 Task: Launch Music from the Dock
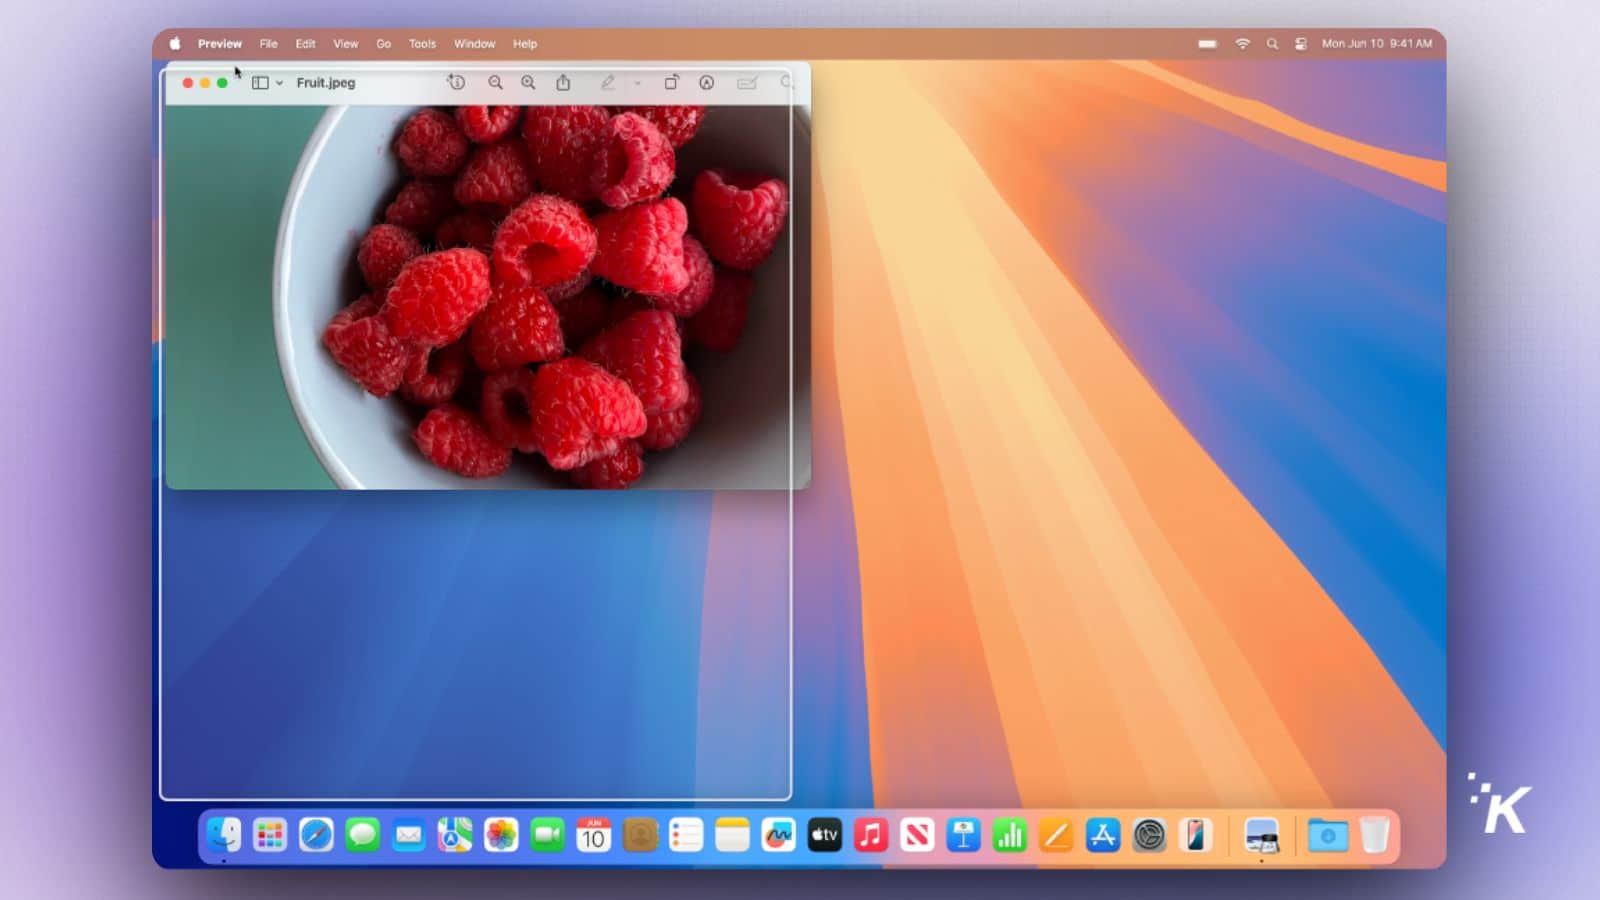coord(871,835)
